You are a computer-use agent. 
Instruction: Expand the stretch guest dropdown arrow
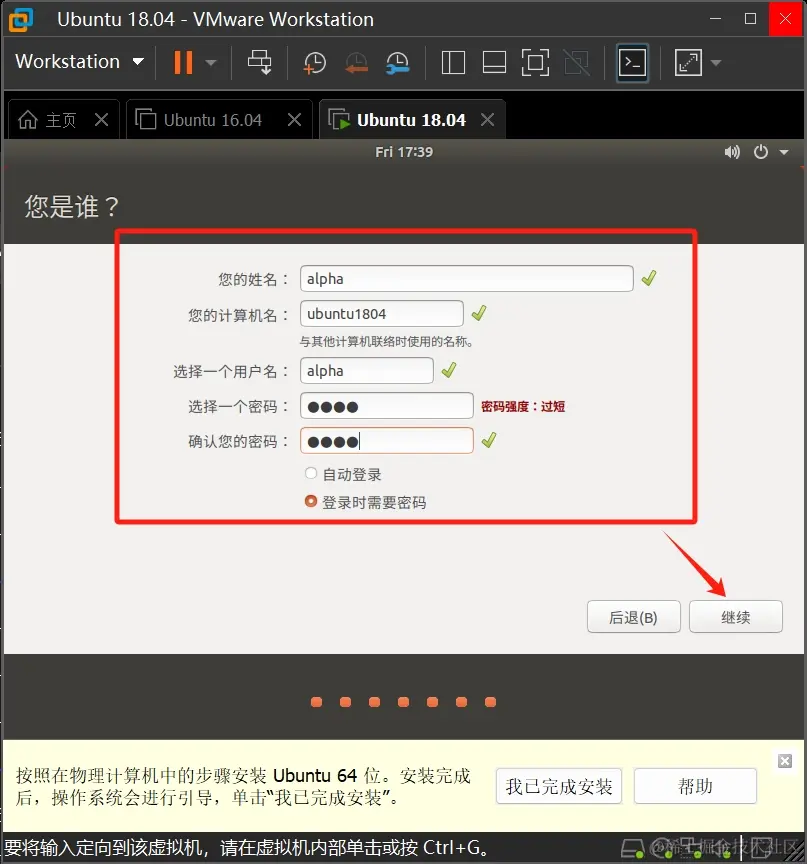click(716, 62)
